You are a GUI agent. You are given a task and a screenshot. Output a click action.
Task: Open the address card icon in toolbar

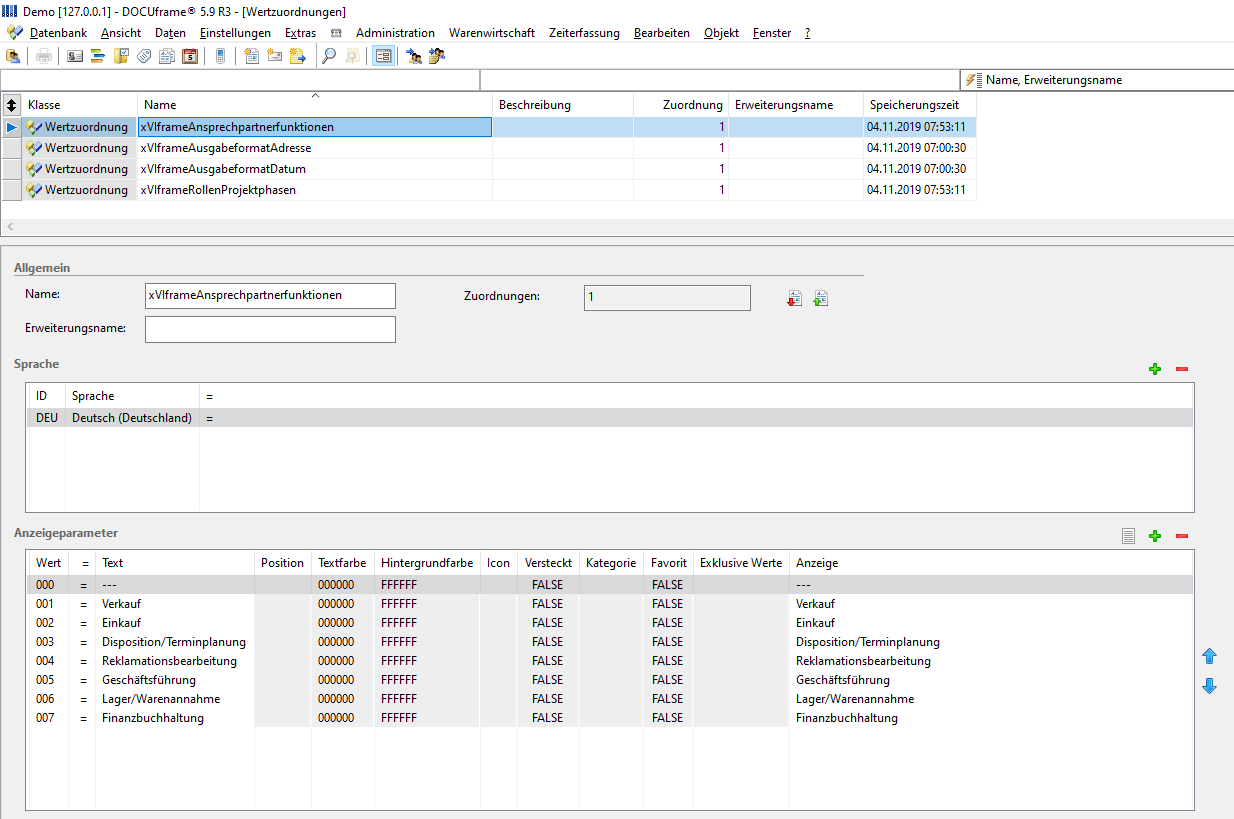tap(75, 56)
